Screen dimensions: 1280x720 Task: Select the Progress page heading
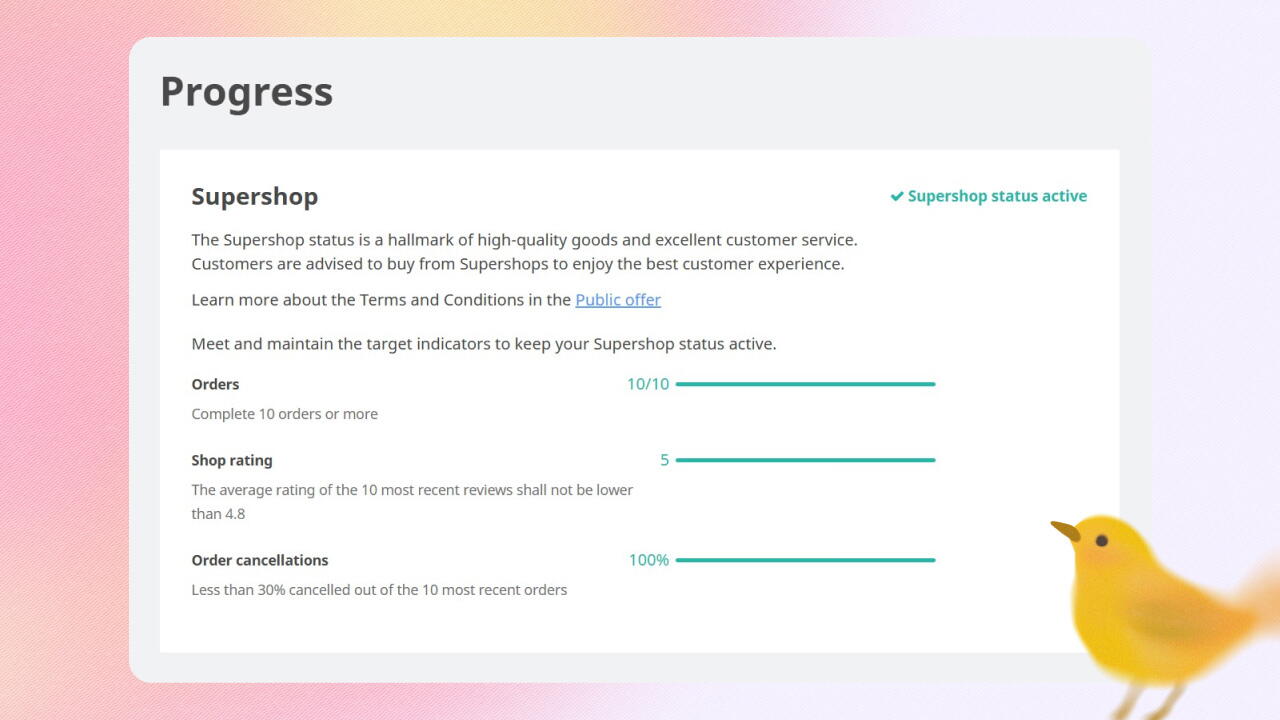tap(246, 92)
